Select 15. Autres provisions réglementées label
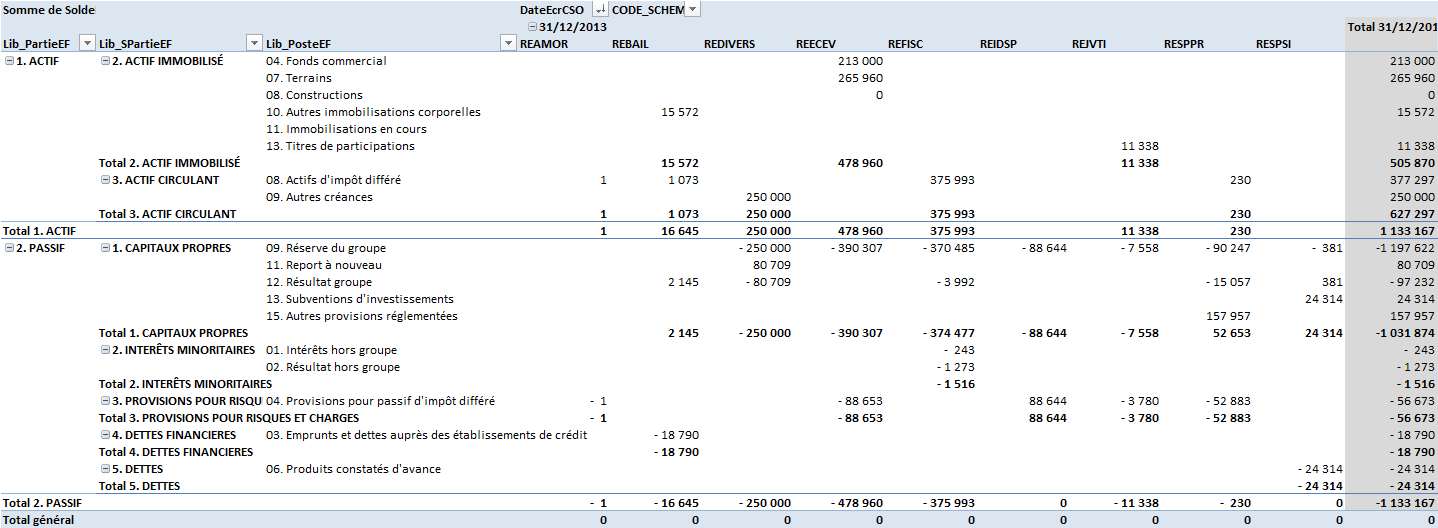The height and width of the screenshot is (528, 1438). click(x=362, y=316)
